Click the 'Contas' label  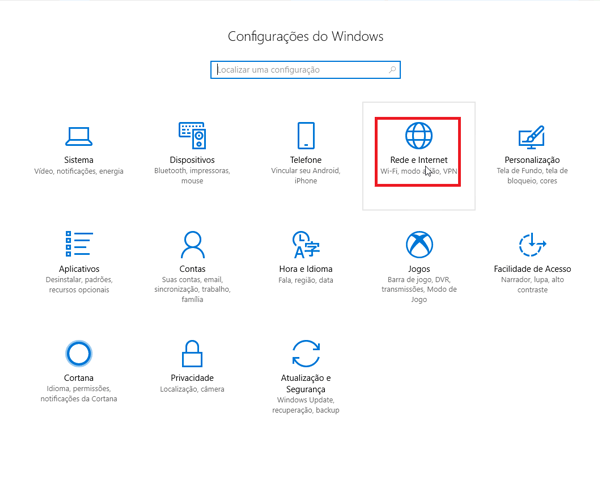pyautogui.click(x=192, y=269)
